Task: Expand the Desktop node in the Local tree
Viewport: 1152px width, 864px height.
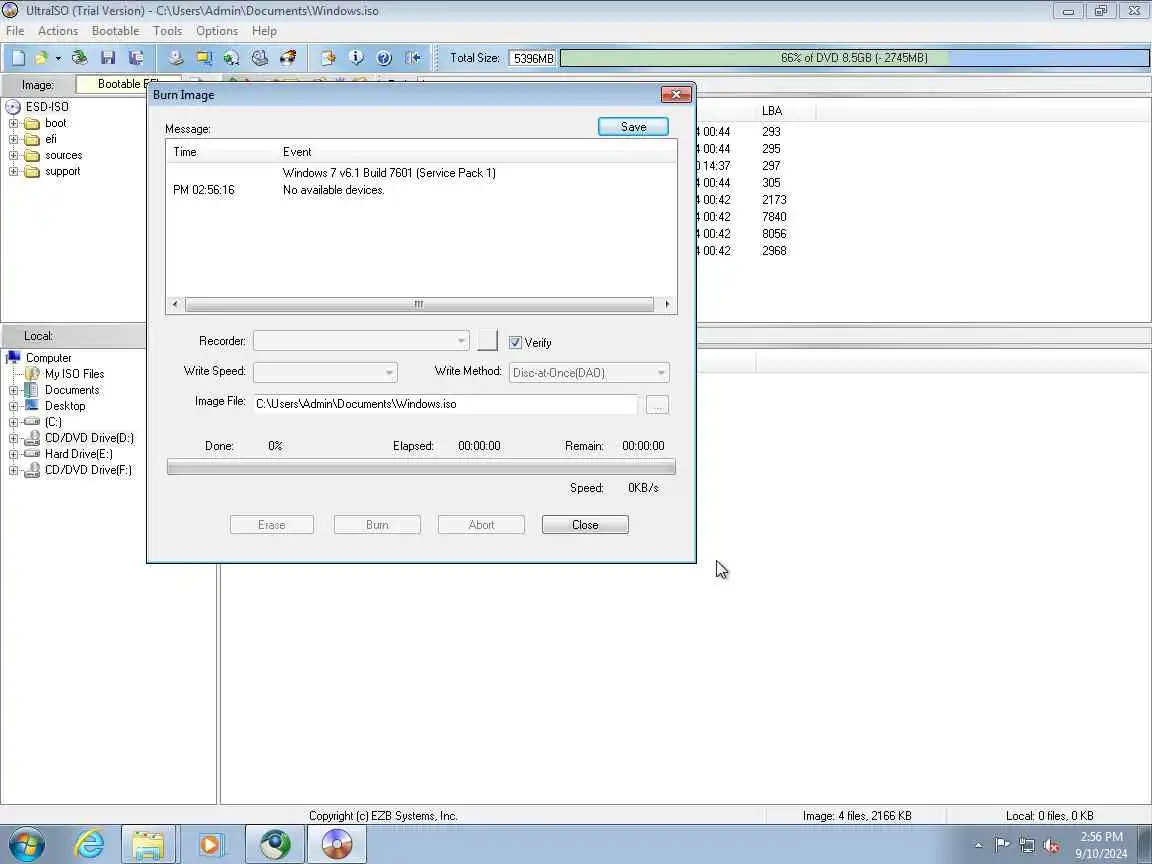Action: [x=13, y=406]
